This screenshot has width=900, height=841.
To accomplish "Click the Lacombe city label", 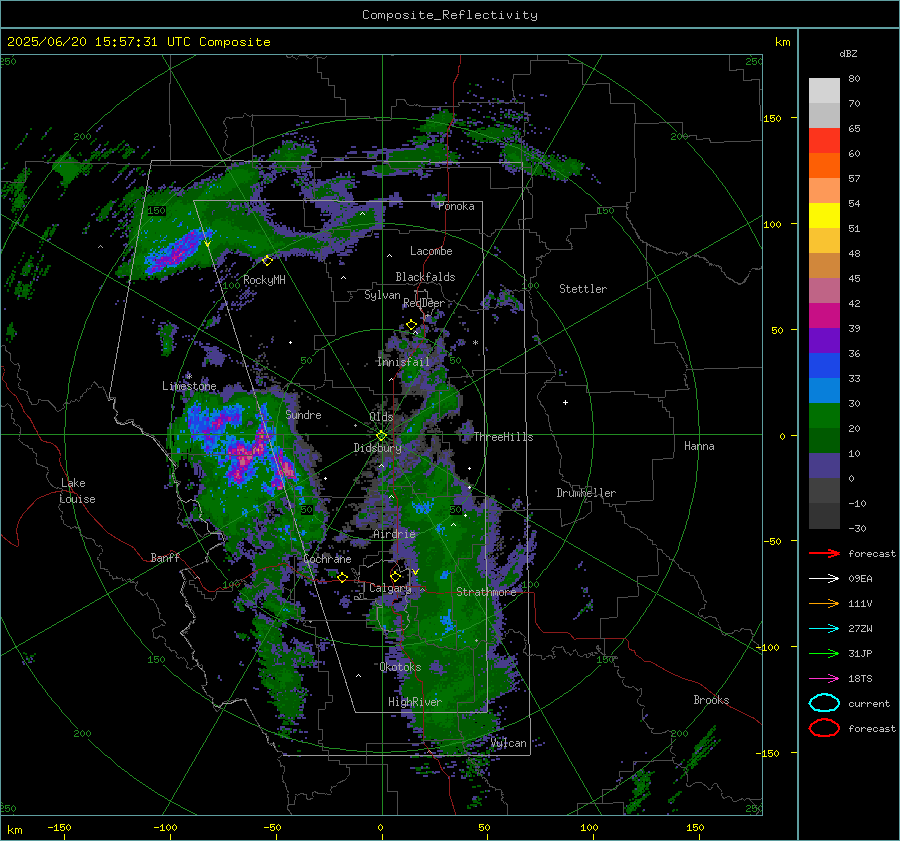I will pos(431,251).
